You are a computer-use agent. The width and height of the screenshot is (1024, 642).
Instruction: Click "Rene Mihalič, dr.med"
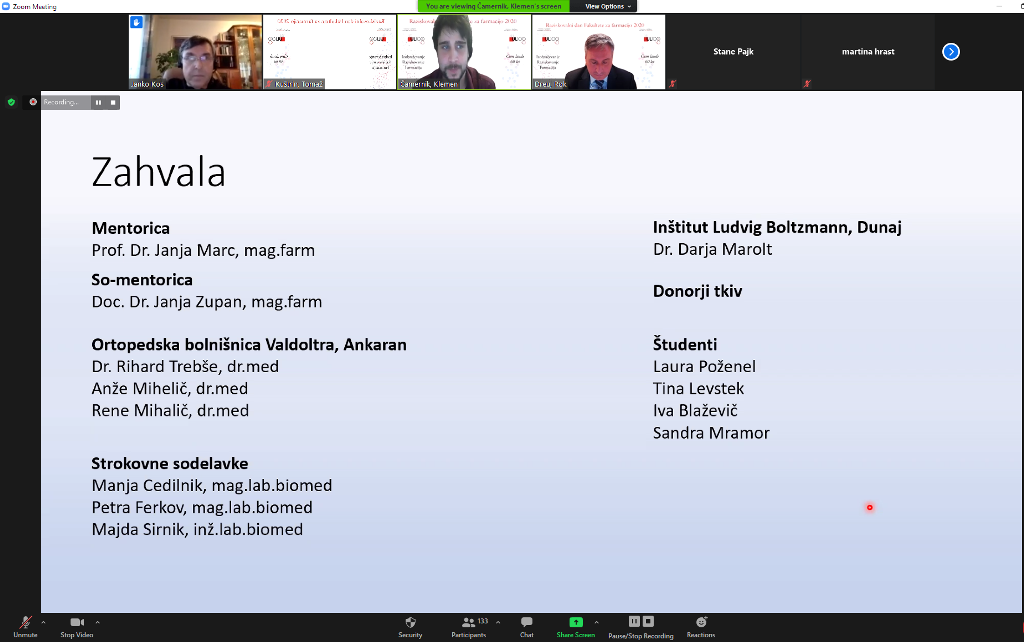pos(170,410)
